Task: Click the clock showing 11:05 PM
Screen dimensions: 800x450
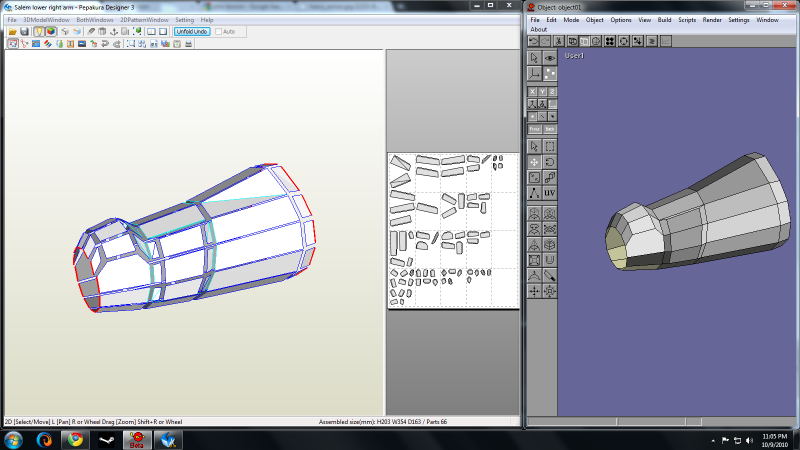Action: tap(774, 437)
